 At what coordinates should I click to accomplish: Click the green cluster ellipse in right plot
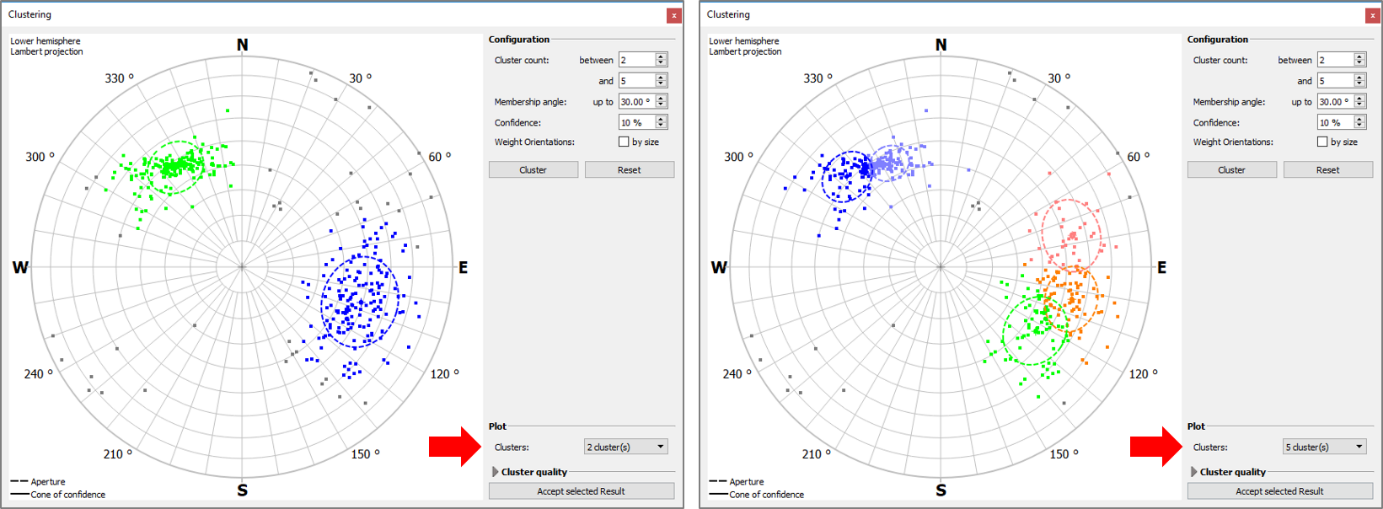pos(1035,330)
